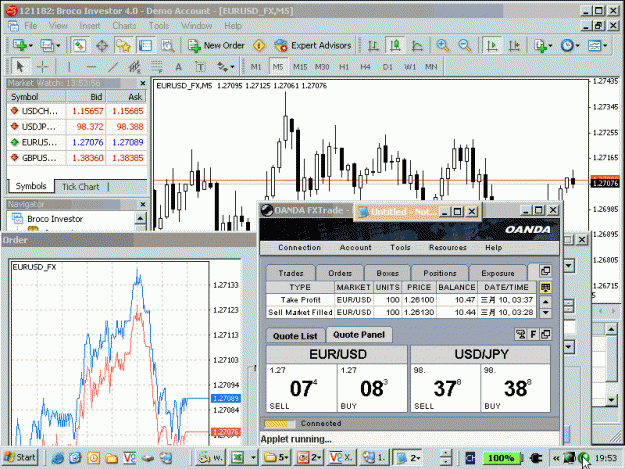Open the File menu

[30, 26]
